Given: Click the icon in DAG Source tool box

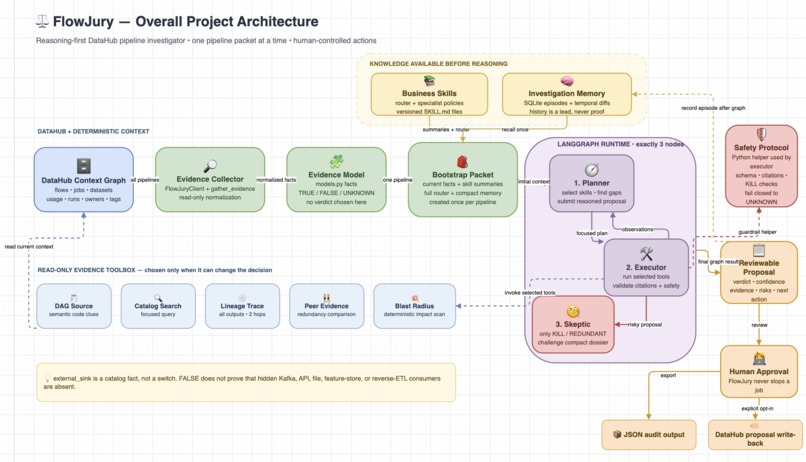Looking at the screenshot, I should coord(74,298).
